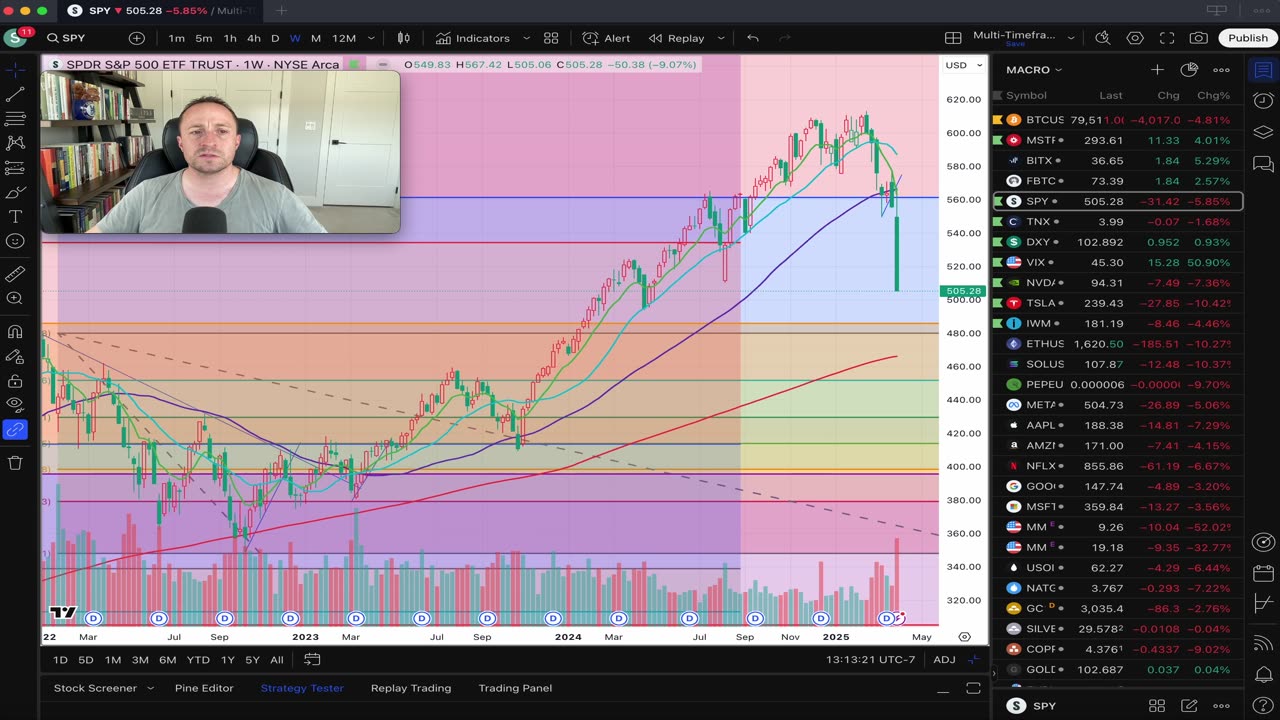The height and width of the screenshot is (720, 1280).
Task: Open the Indicators dialog
Action: pyautogui.click(x=473, y=38)
